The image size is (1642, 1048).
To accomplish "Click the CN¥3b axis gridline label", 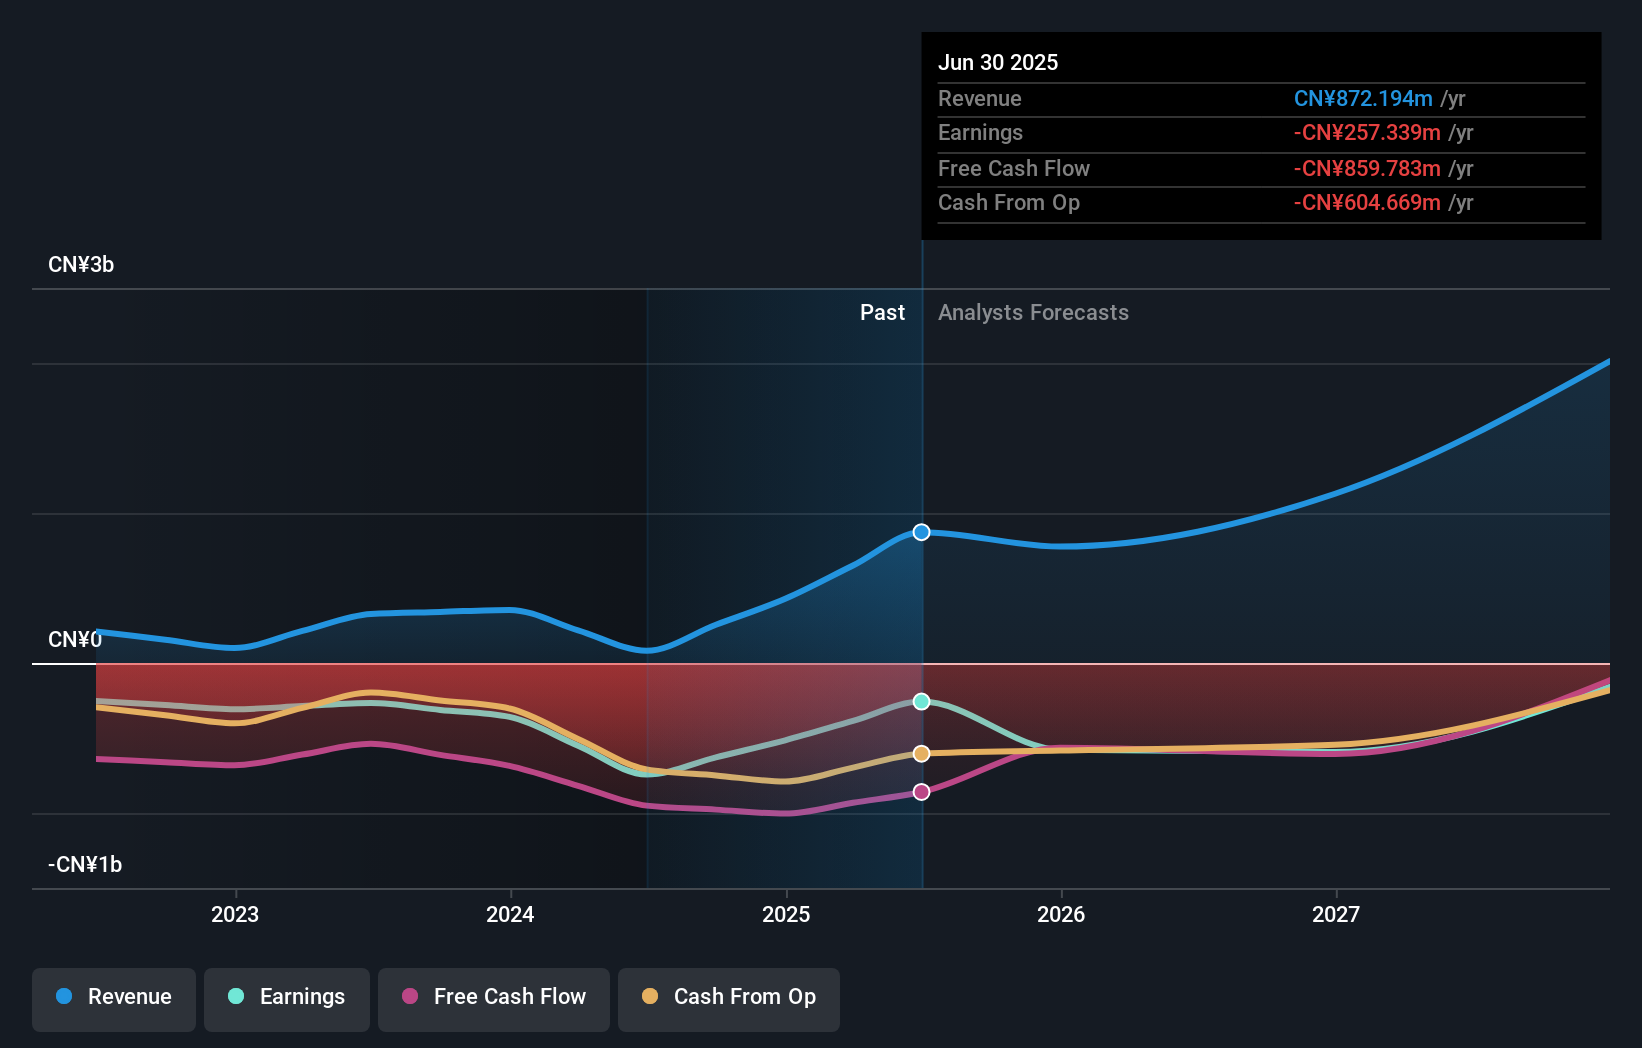I will (81, 264).
